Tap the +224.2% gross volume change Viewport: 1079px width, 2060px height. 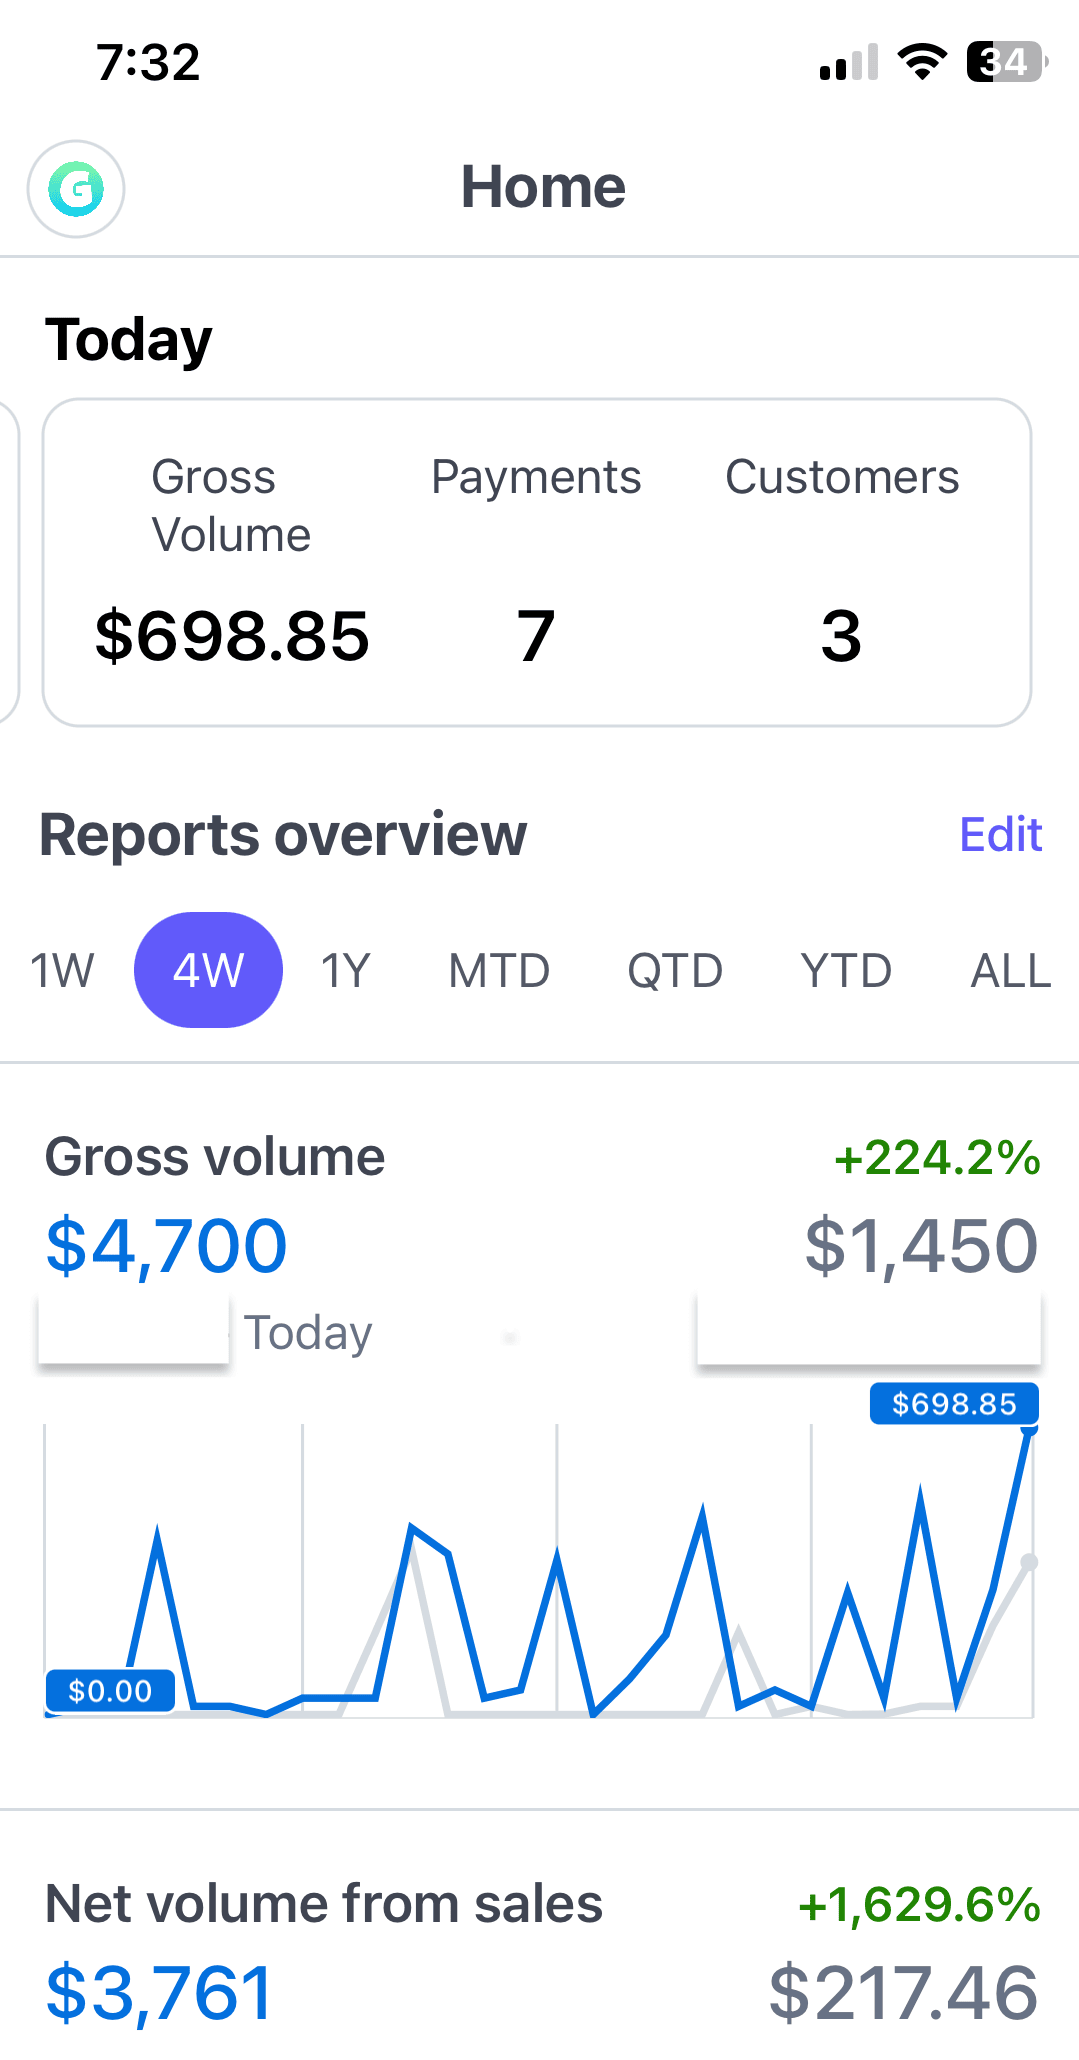pyautogui.click(x=938, y=1158)
